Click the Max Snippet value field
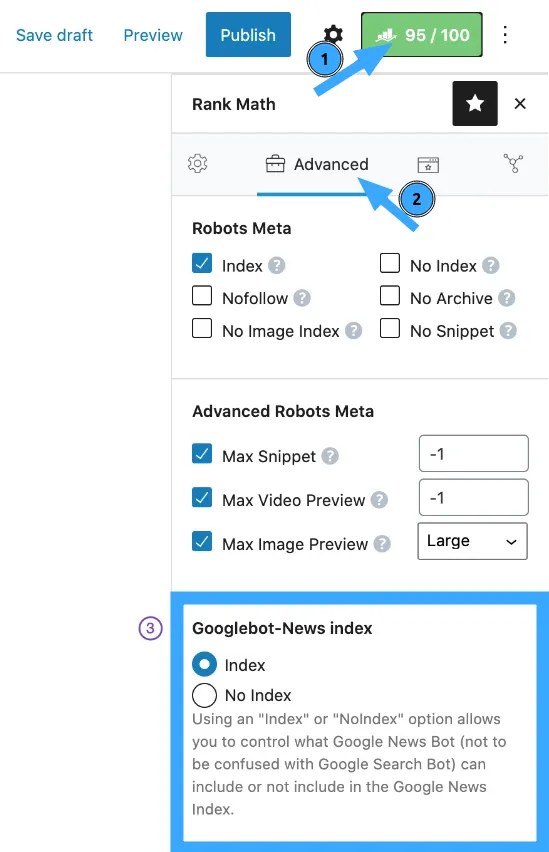The height and width of the screenshot is (852, 549). [x=473, y=453]
